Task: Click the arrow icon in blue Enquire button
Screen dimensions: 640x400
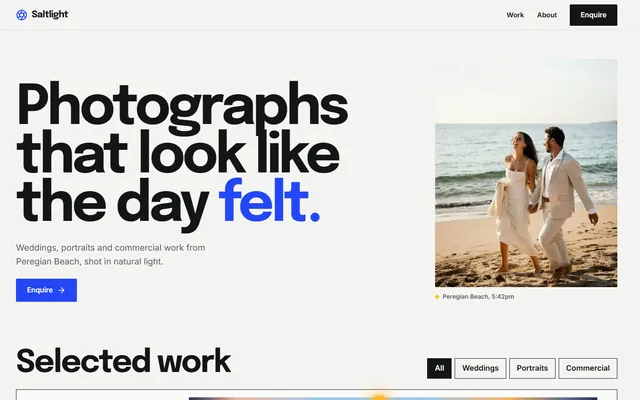Action: click(x=62, y=290)
